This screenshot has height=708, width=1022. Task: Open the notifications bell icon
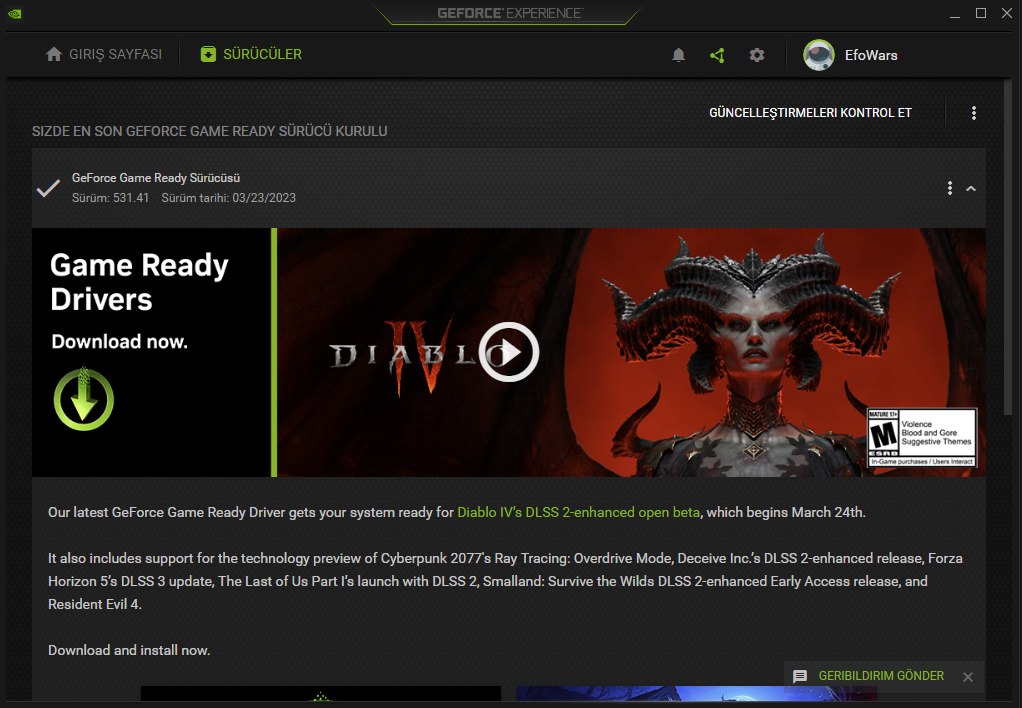(679, 55)
